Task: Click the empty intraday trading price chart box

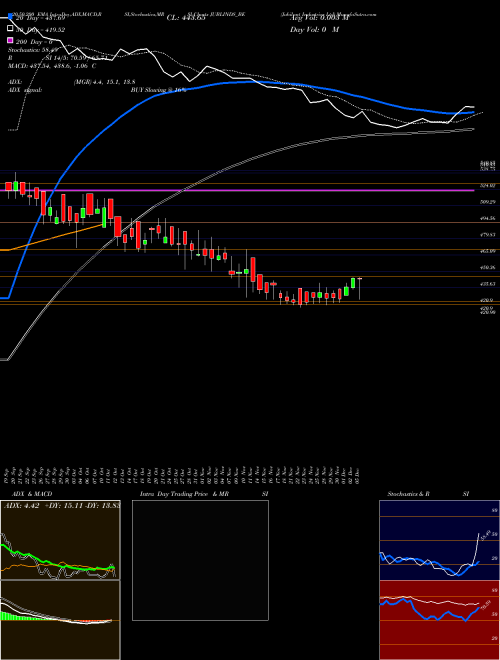Action: 200,560
